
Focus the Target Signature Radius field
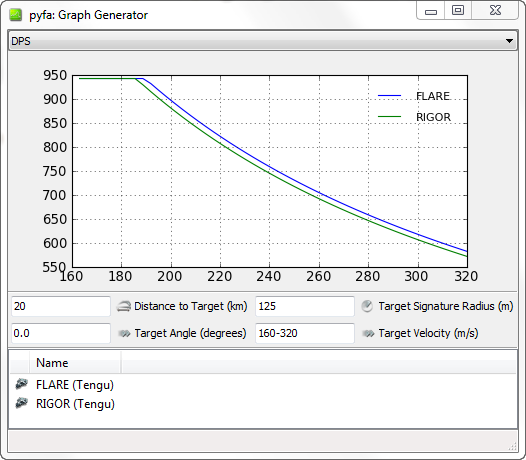pos(305,306)
